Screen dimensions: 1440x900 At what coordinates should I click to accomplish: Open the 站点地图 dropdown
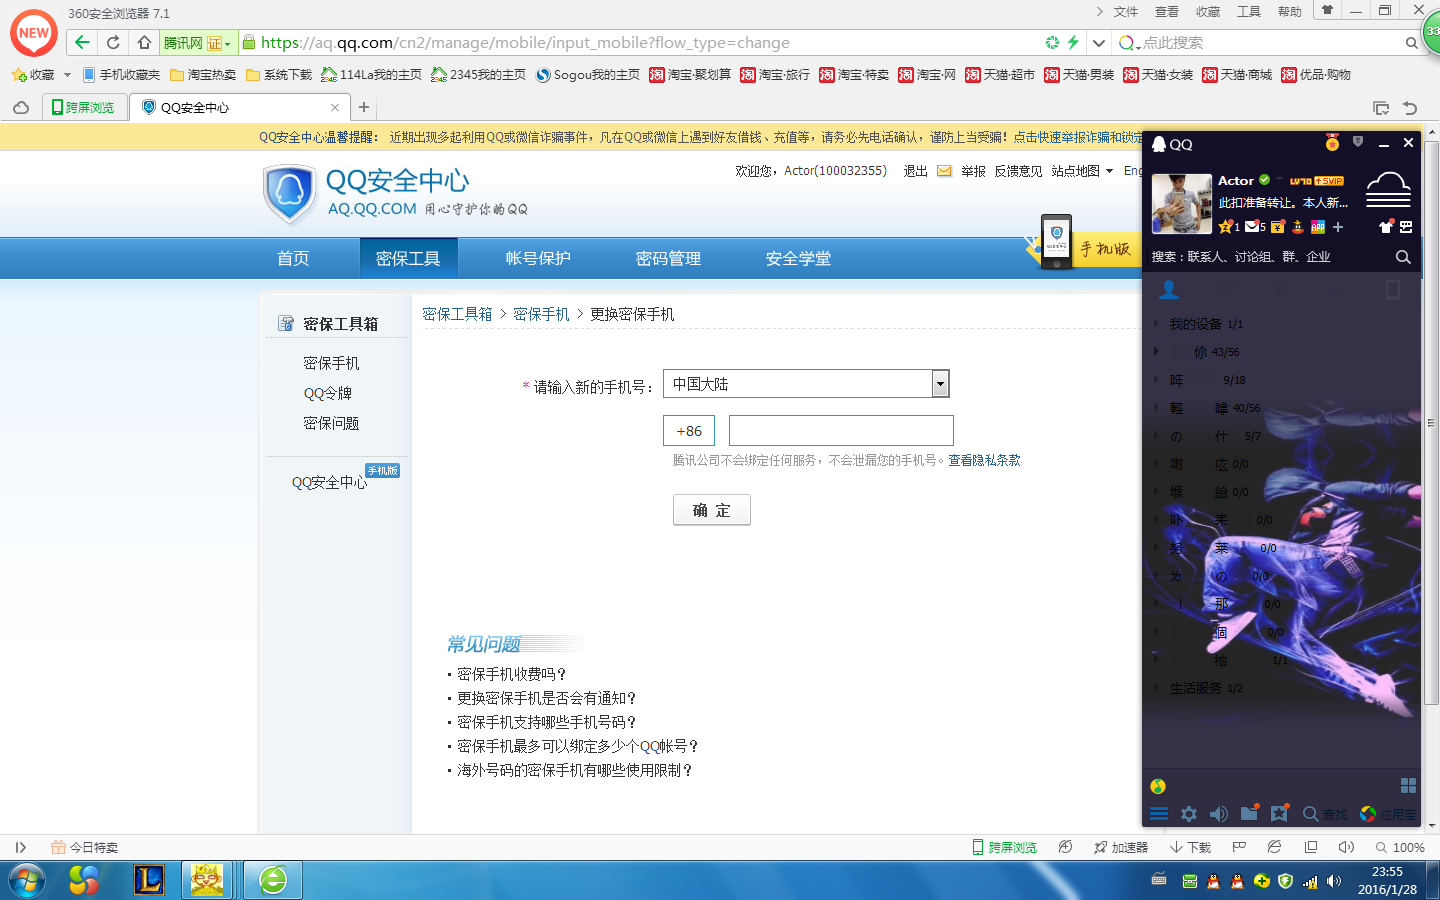[x=1082, y=171]
